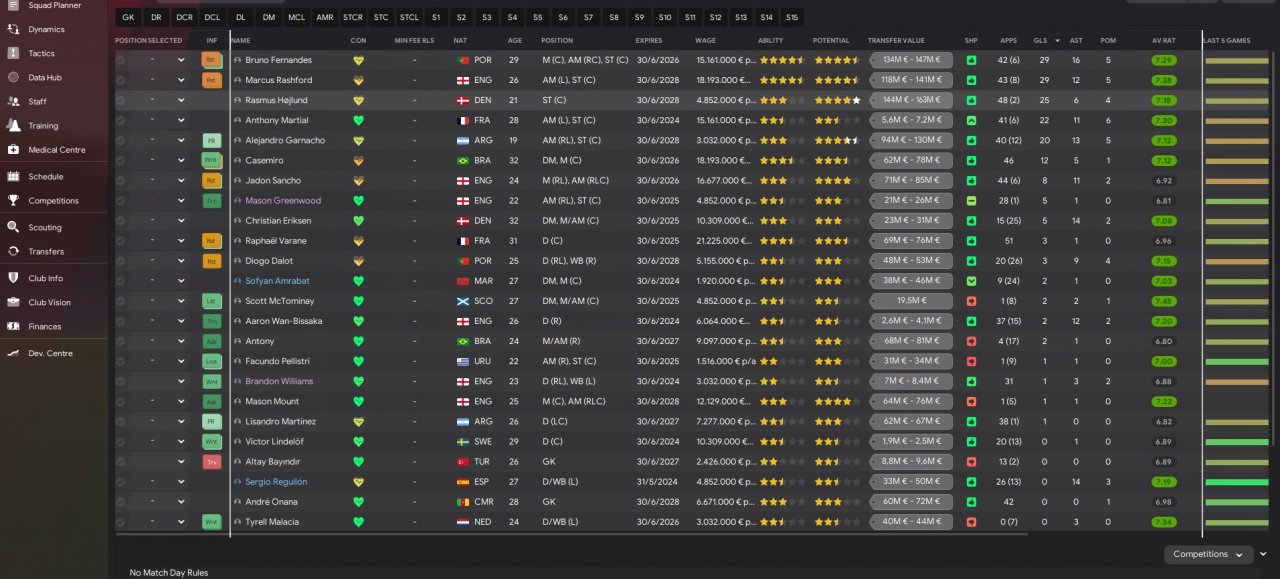The image size is (1280, 579).
Task: Toggle selection circle for Rasmus Højlund
Action: (x=121, y=100)
